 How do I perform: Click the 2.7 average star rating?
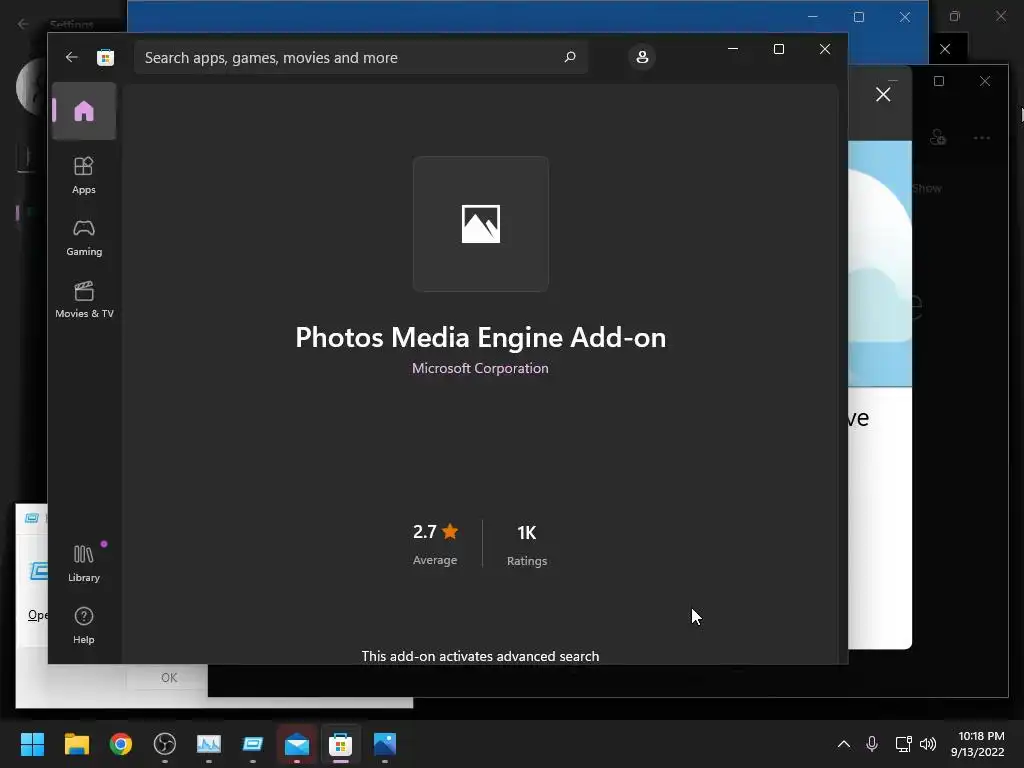point(435,543)
